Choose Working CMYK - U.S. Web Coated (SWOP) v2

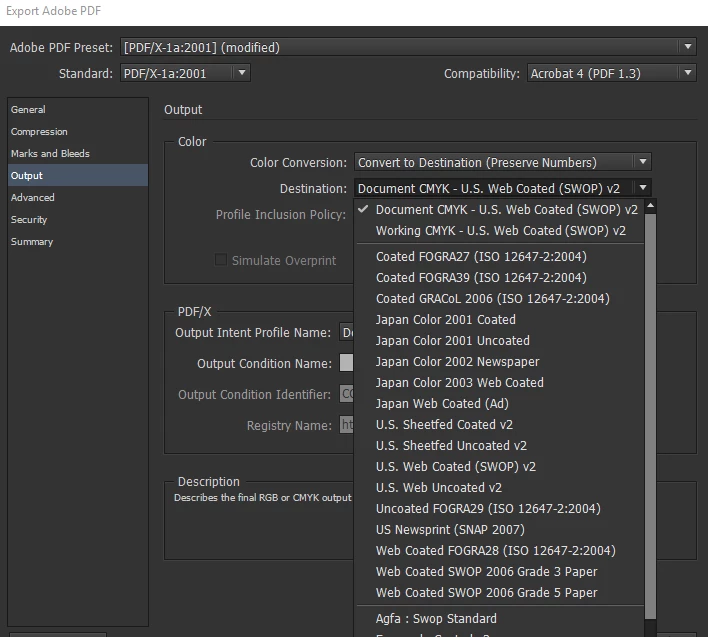point(500,231)
